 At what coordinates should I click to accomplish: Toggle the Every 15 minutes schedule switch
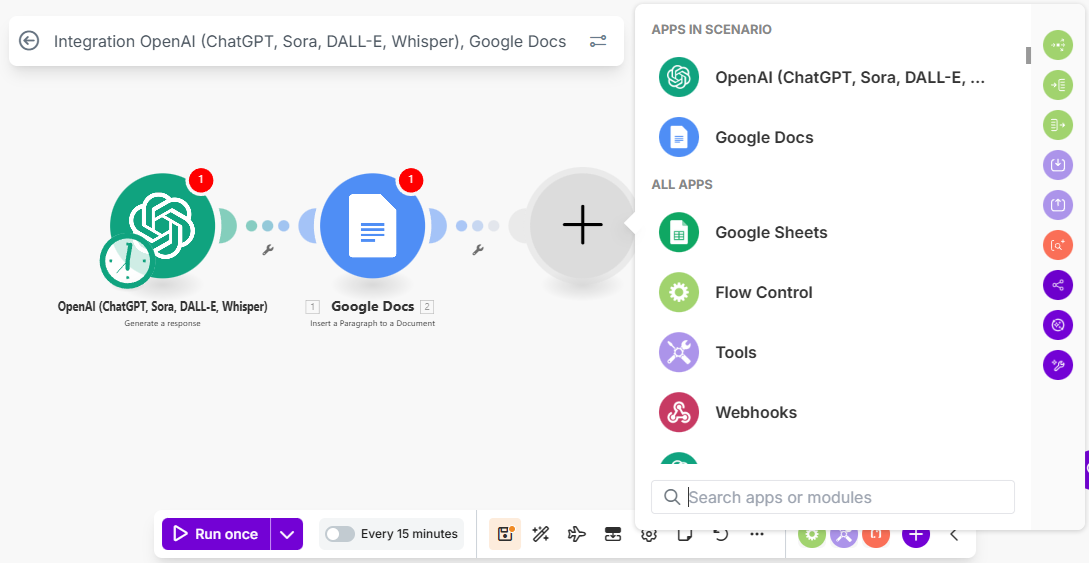[x=340, y=534]
